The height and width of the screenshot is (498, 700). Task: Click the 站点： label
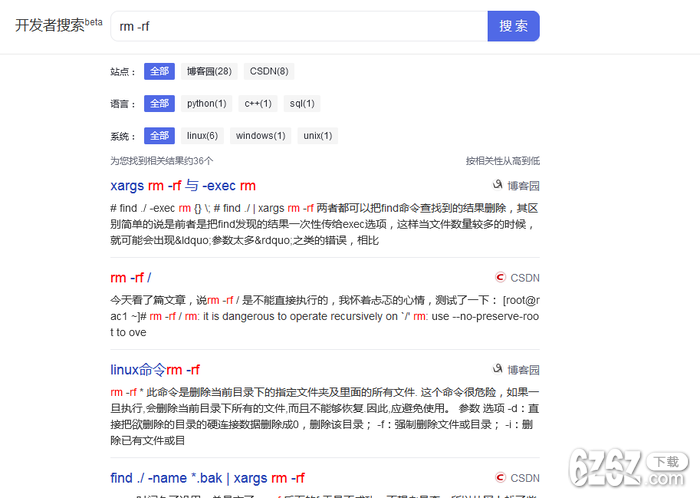click(123, 72)
